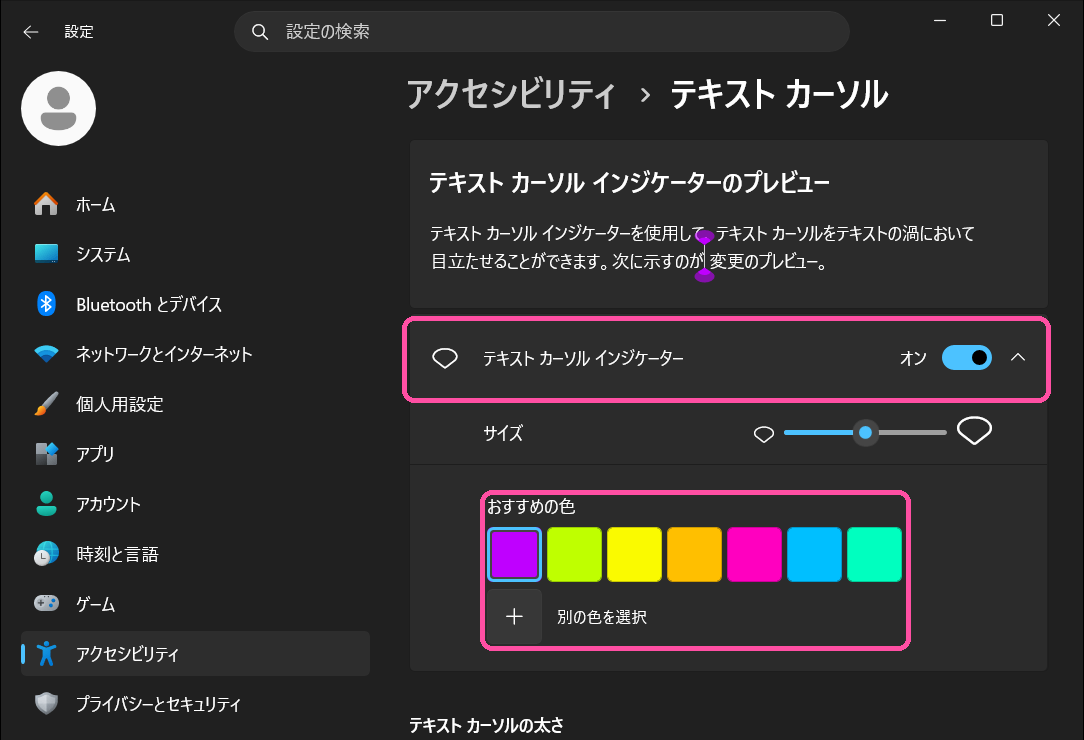
Task: Click the text cursor indicator row icon
Action: pos(445,358)
